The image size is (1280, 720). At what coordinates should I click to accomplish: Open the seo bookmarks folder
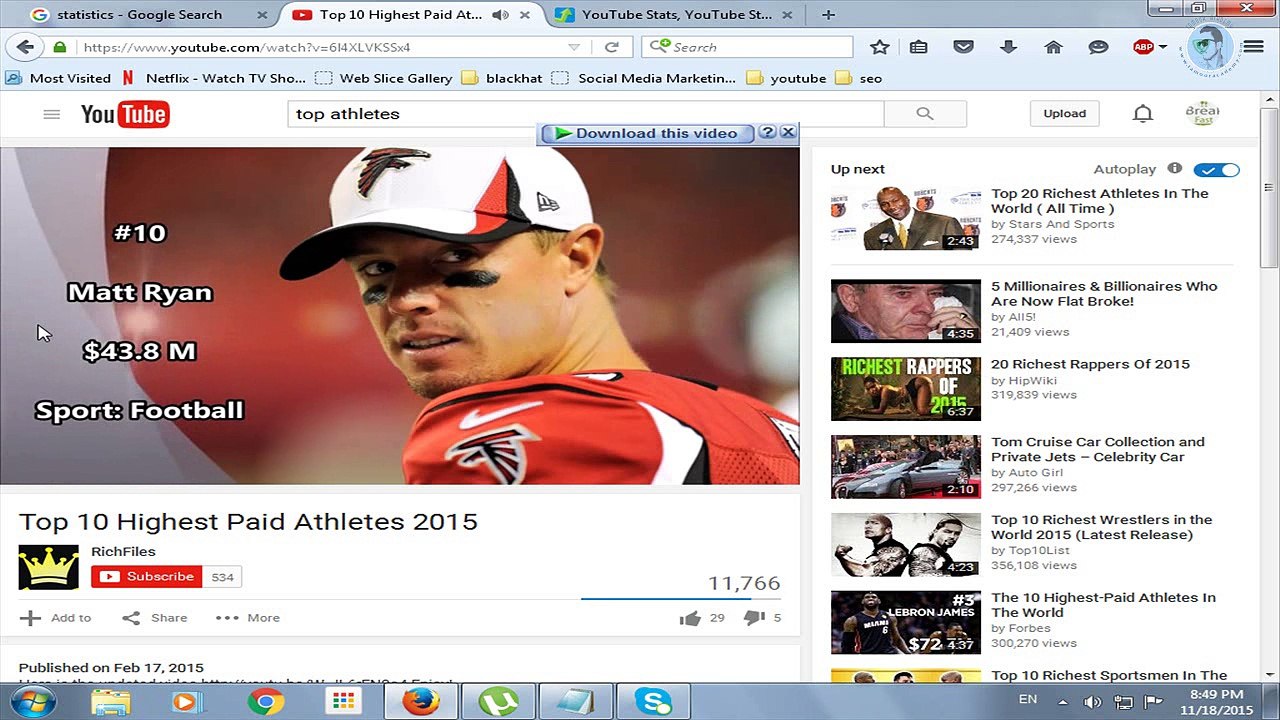point(858,78)
